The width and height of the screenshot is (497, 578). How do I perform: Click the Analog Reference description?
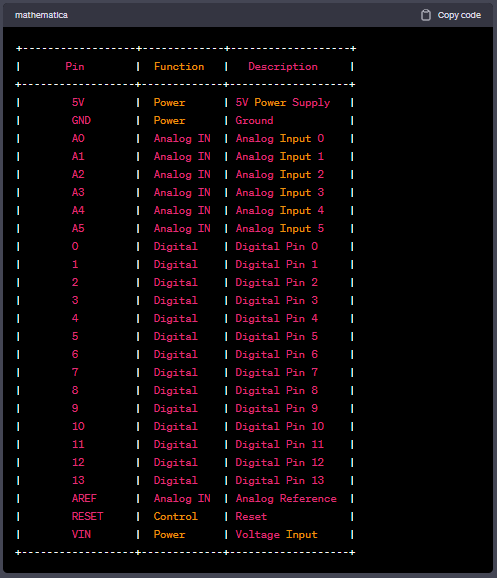(286, 498)
